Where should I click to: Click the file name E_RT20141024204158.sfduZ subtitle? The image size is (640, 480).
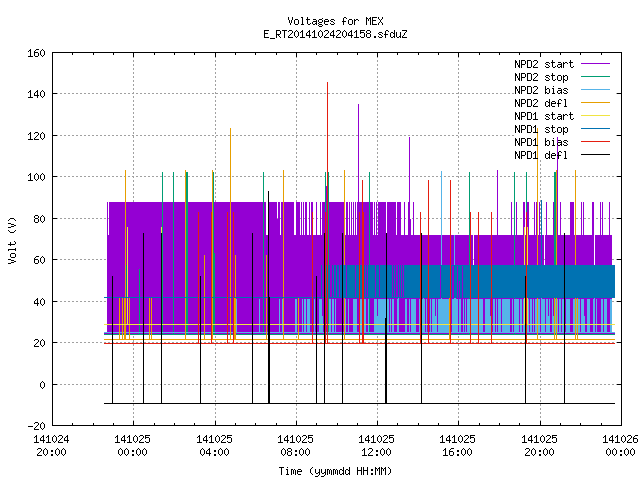coord(335,34)
